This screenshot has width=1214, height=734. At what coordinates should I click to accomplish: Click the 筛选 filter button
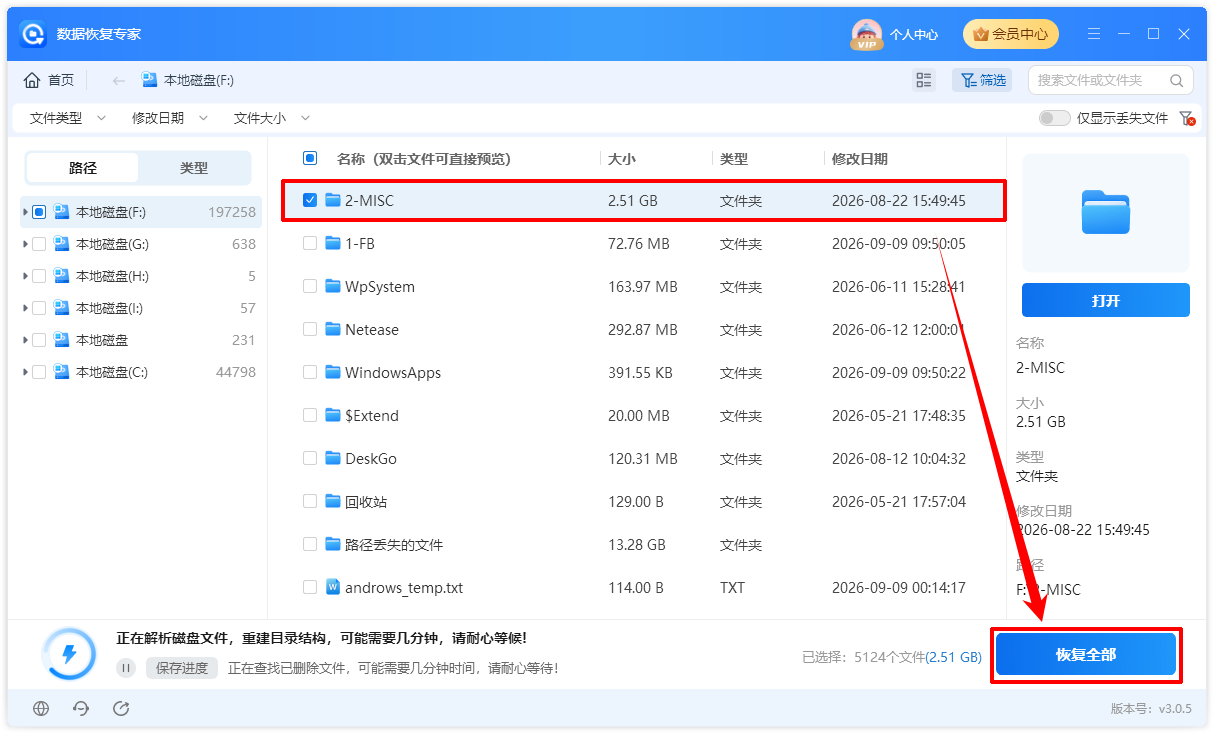coord(982,80)
